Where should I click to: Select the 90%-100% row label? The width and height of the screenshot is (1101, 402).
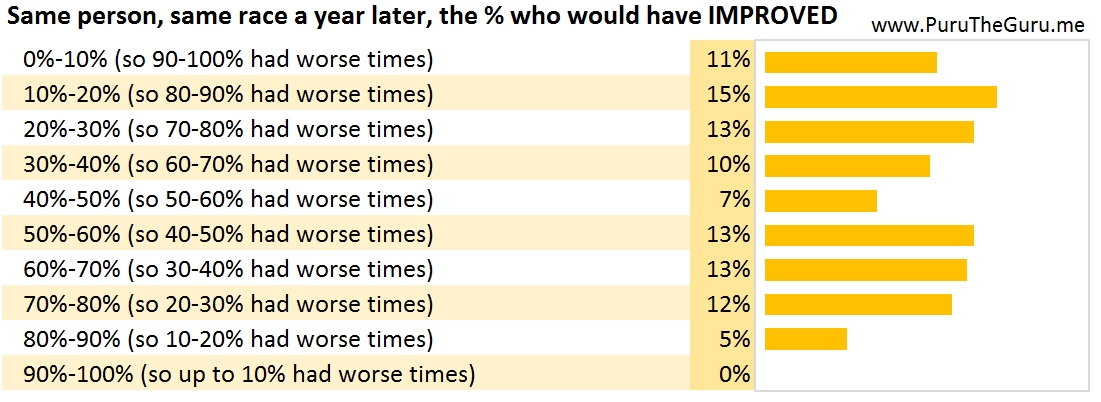coord(248,375)
